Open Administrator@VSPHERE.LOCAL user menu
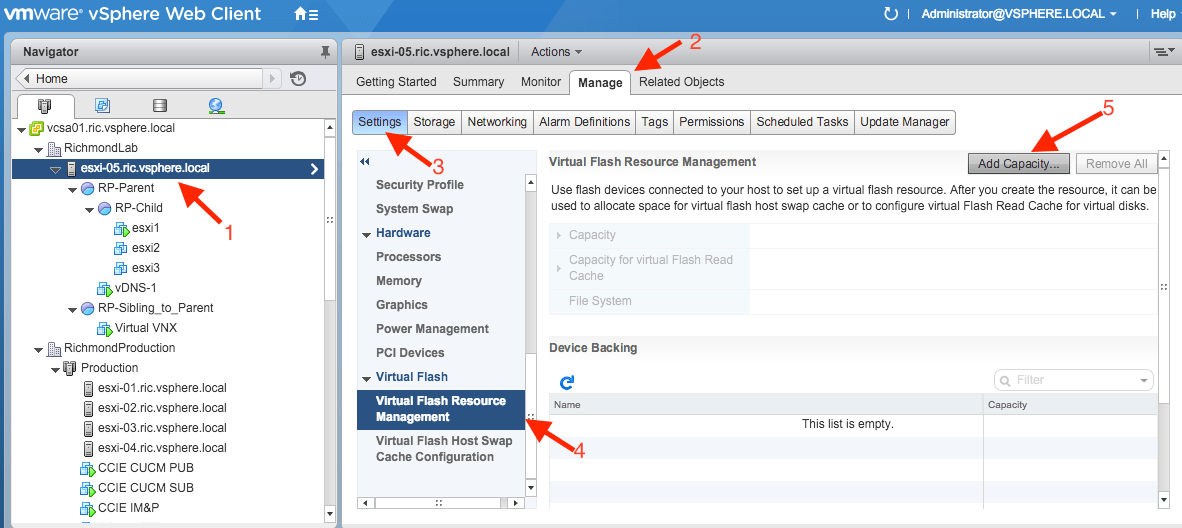Image resolution: width=1182 pixels, height=528 pixels. (1019, 14)
